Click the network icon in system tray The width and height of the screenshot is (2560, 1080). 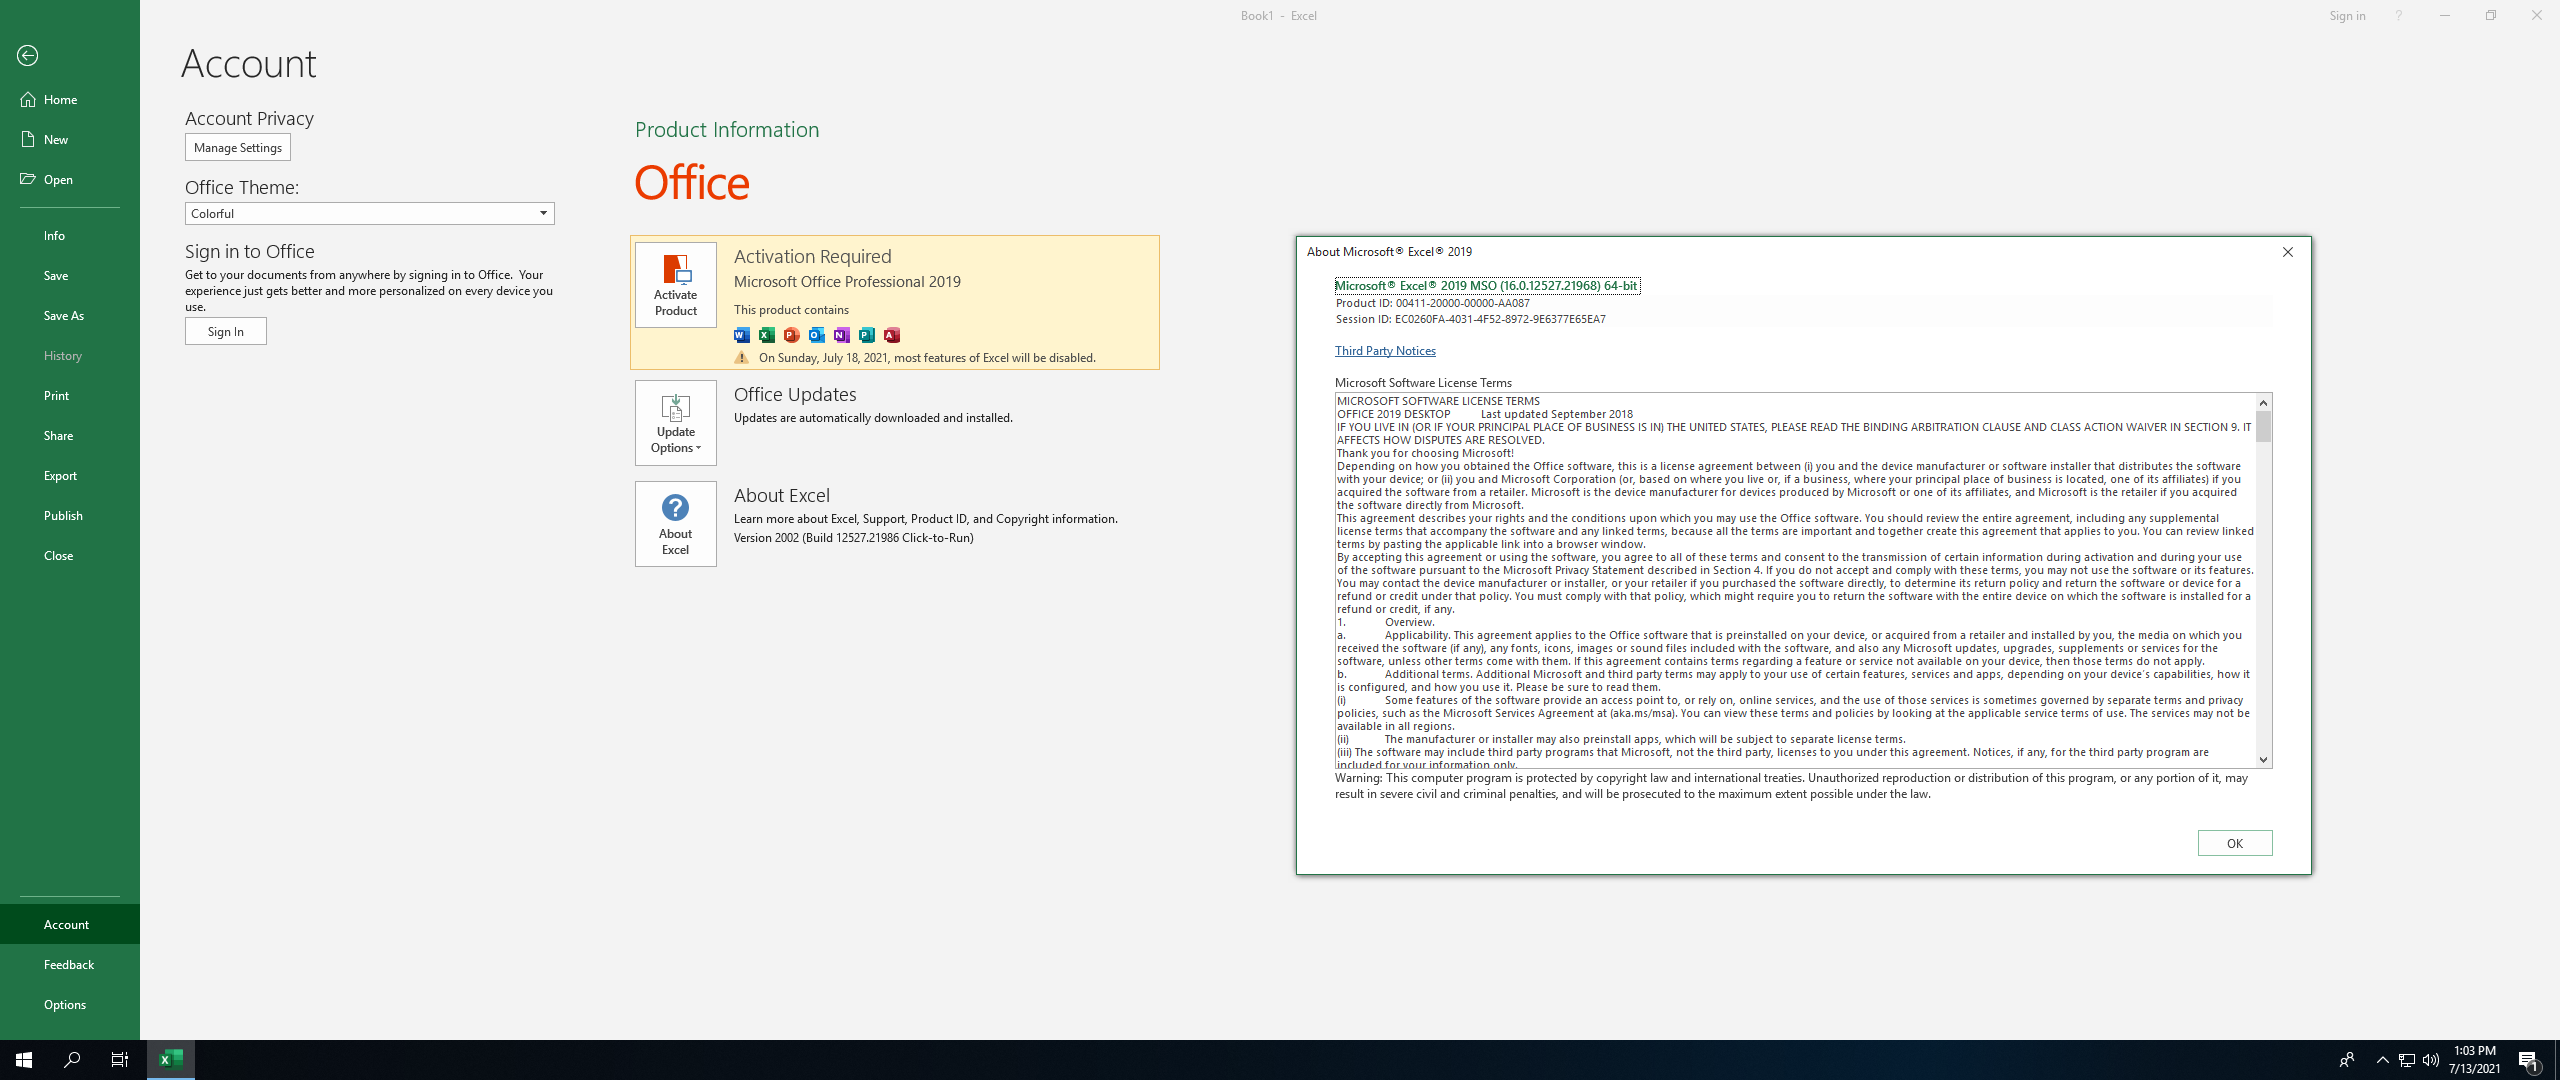tap(2407, 1060)
